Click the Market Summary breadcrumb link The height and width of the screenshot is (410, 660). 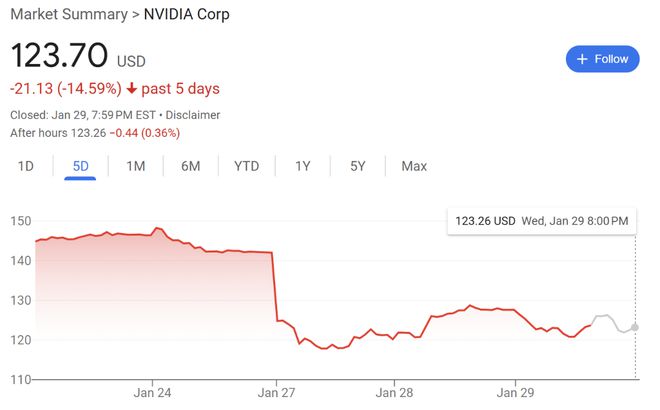[x=69, y=14]
